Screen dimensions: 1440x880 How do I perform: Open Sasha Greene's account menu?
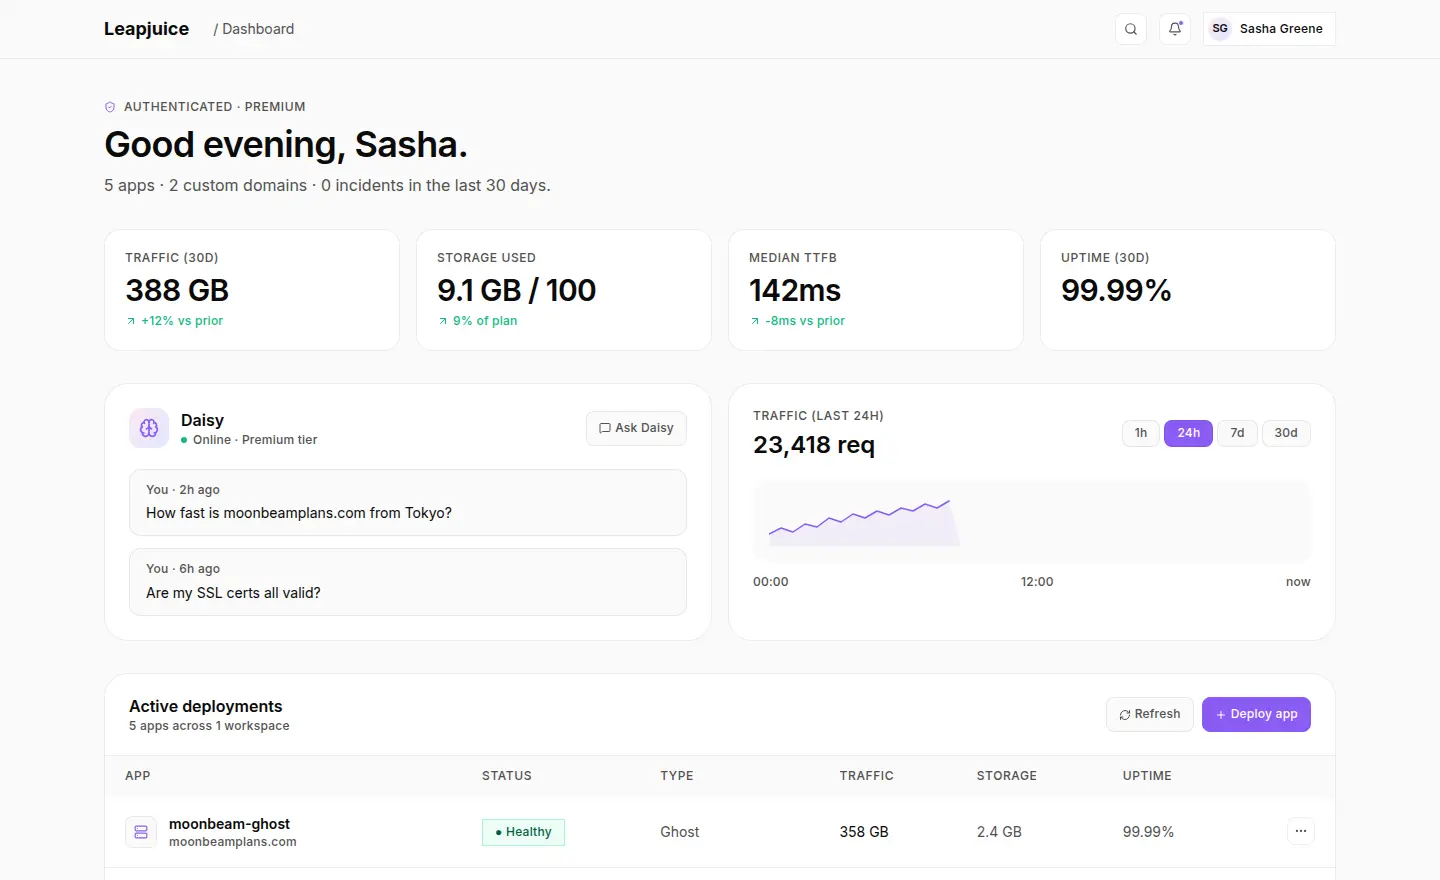[x=1269, y=29]
